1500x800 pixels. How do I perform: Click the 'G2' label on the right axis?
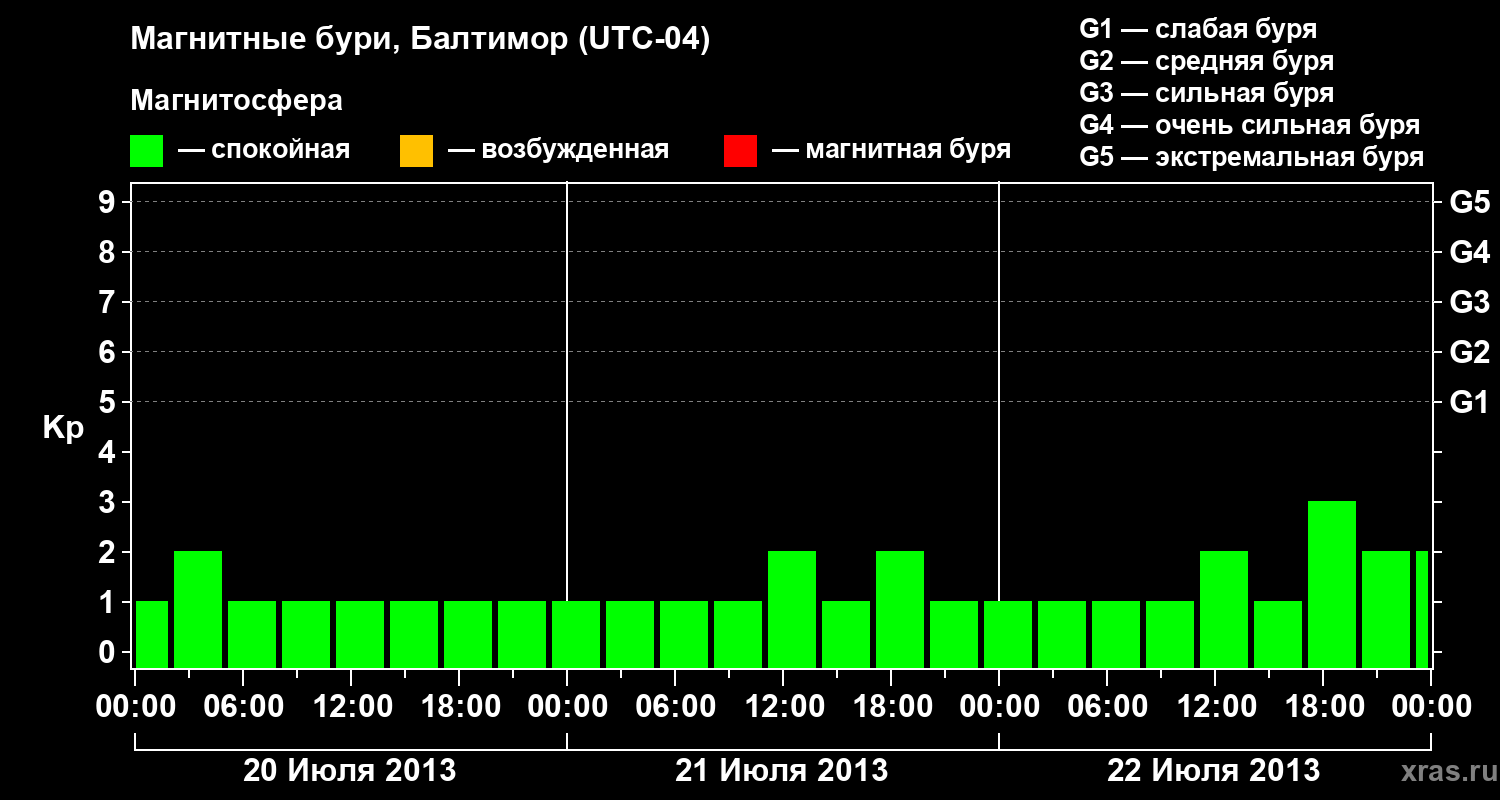tap(1469, 352)
